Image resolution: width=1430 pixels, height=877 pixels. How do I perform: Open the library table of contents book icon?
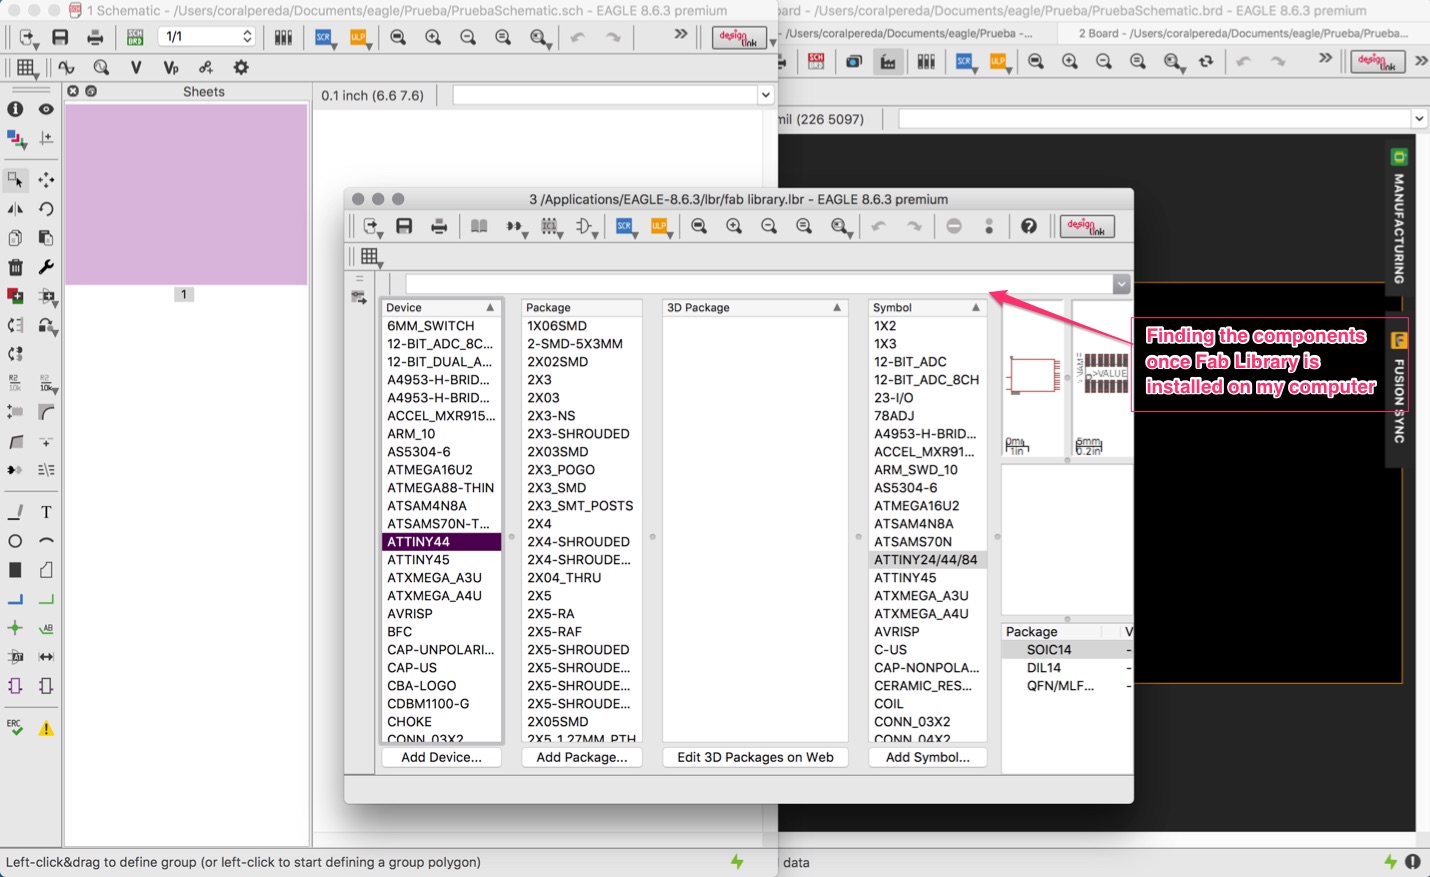click(x=479, y=226)
